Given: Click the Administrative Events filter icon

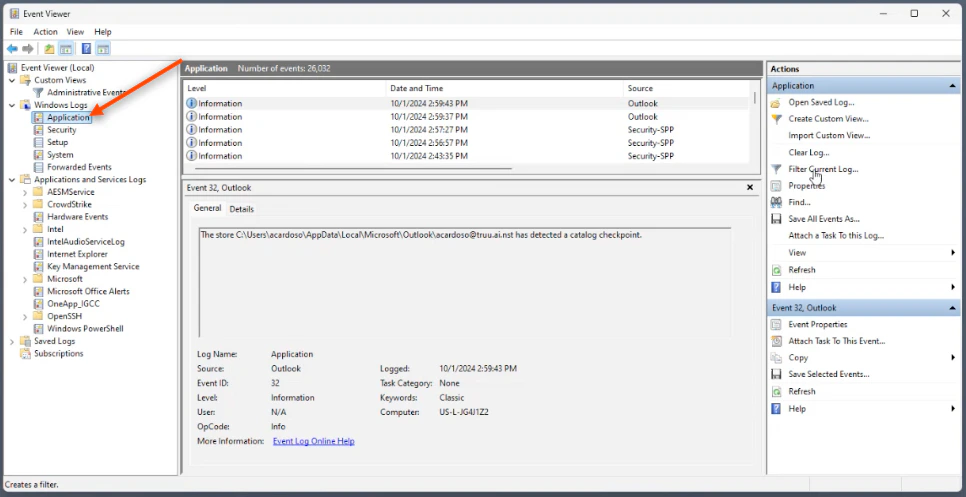Looking at the screenshot, I should [x=39, y=92].
